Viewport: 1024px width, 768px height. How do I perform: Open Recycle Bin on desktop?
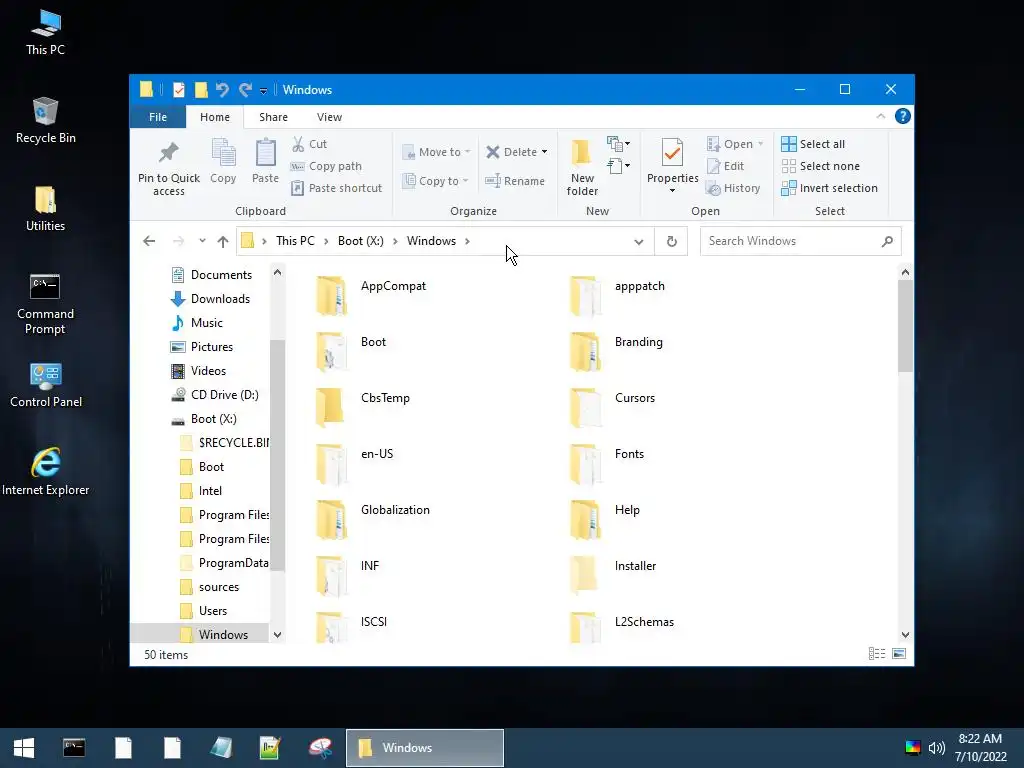(45, 121)
